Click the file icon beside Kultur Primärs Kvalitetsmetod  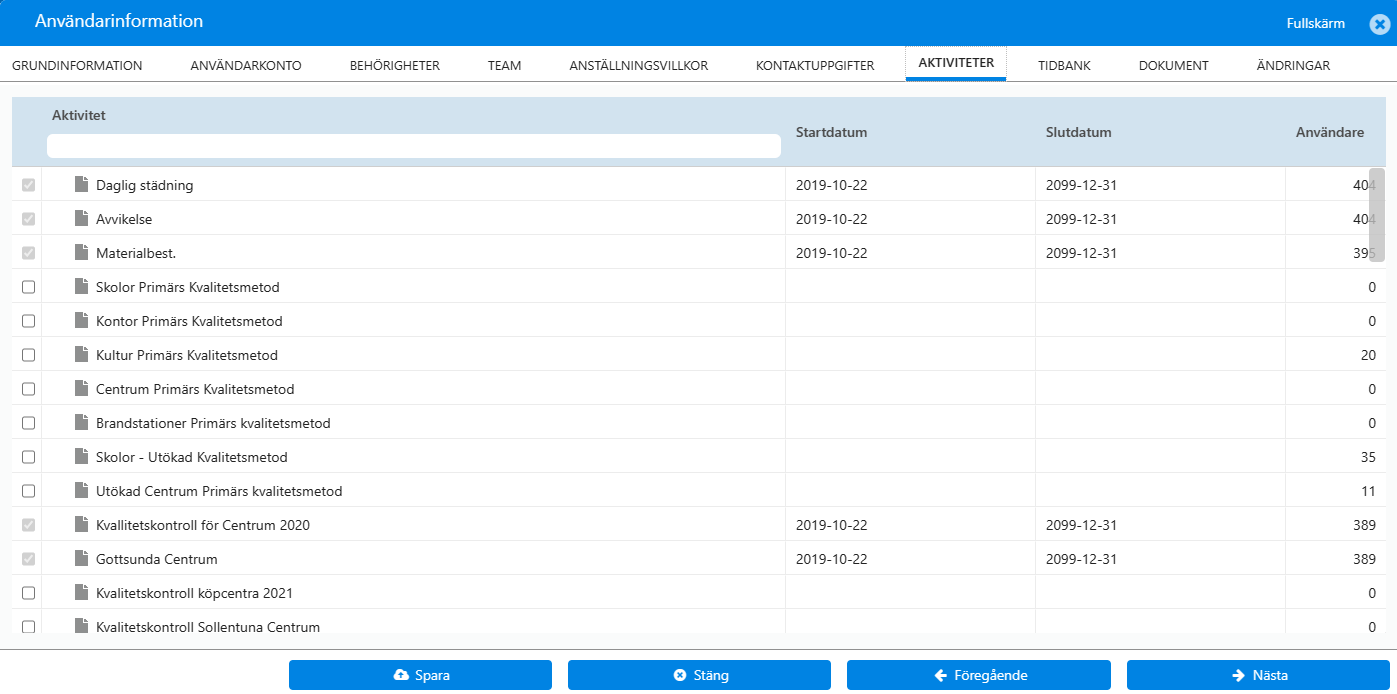(x=82, y=354)
